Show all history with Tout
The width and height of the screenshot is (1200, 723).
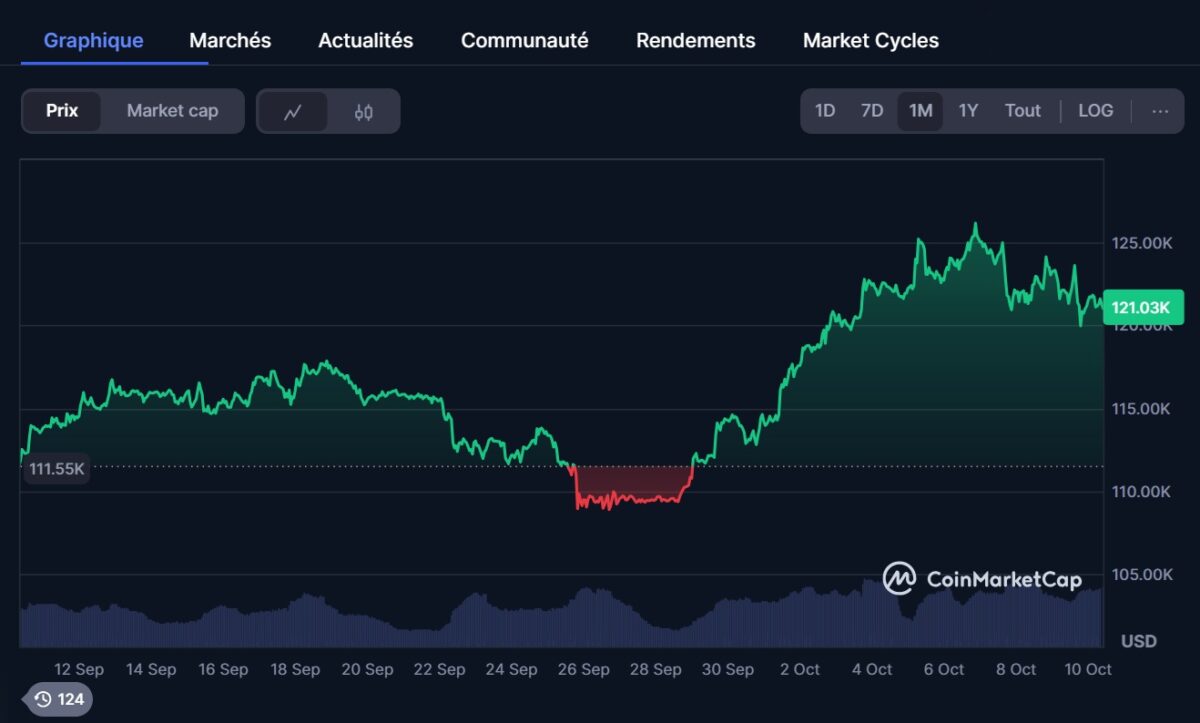point(1022,111)
